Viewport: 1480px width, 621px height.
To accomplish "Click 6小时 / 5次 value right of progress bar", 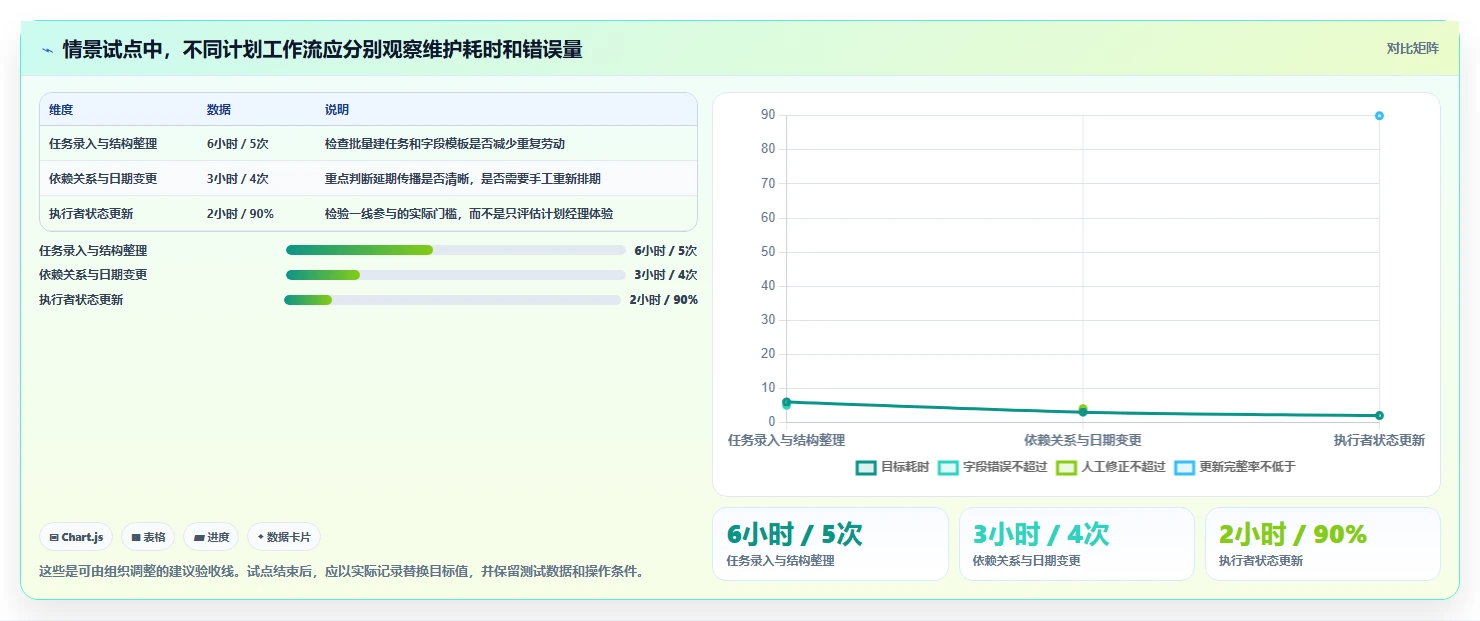I will coord(666,251).
